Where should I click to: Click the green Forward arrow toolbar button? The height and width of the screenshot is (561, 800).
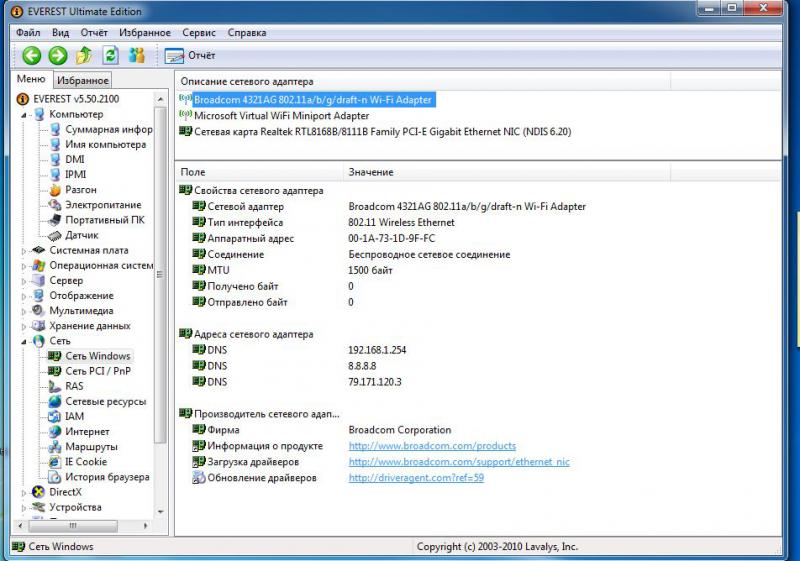(58, 55)
